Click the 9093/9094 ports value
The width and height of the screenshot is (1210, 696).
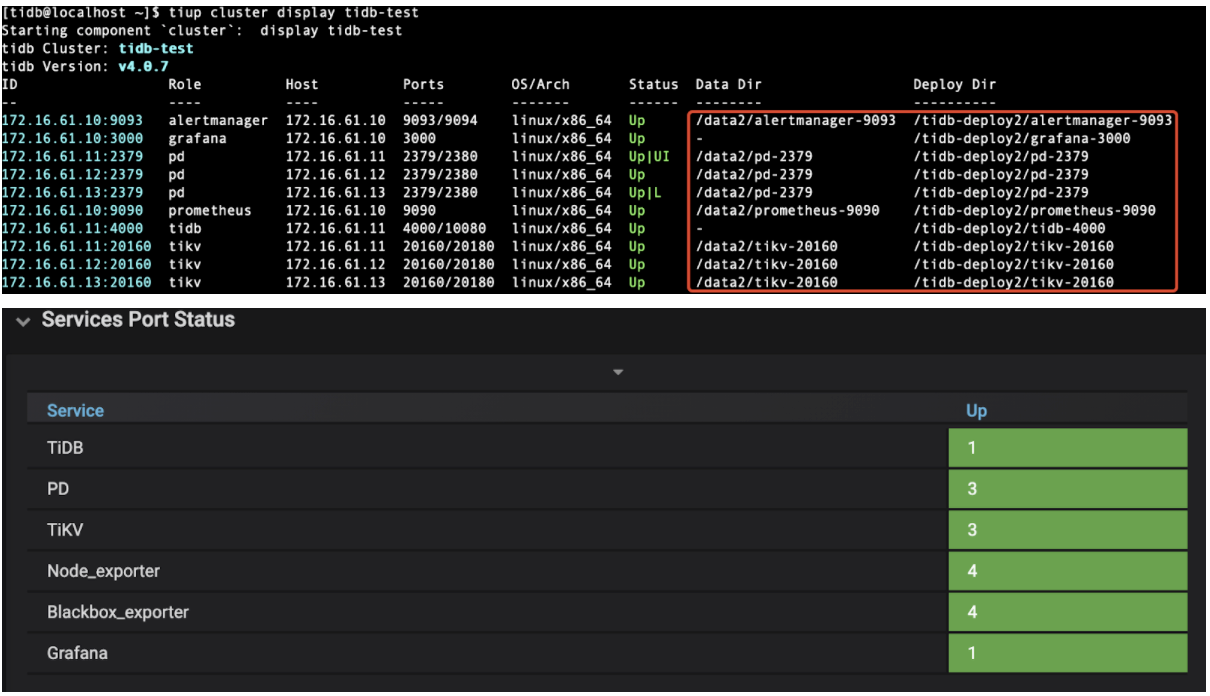(x=440, y=120)
